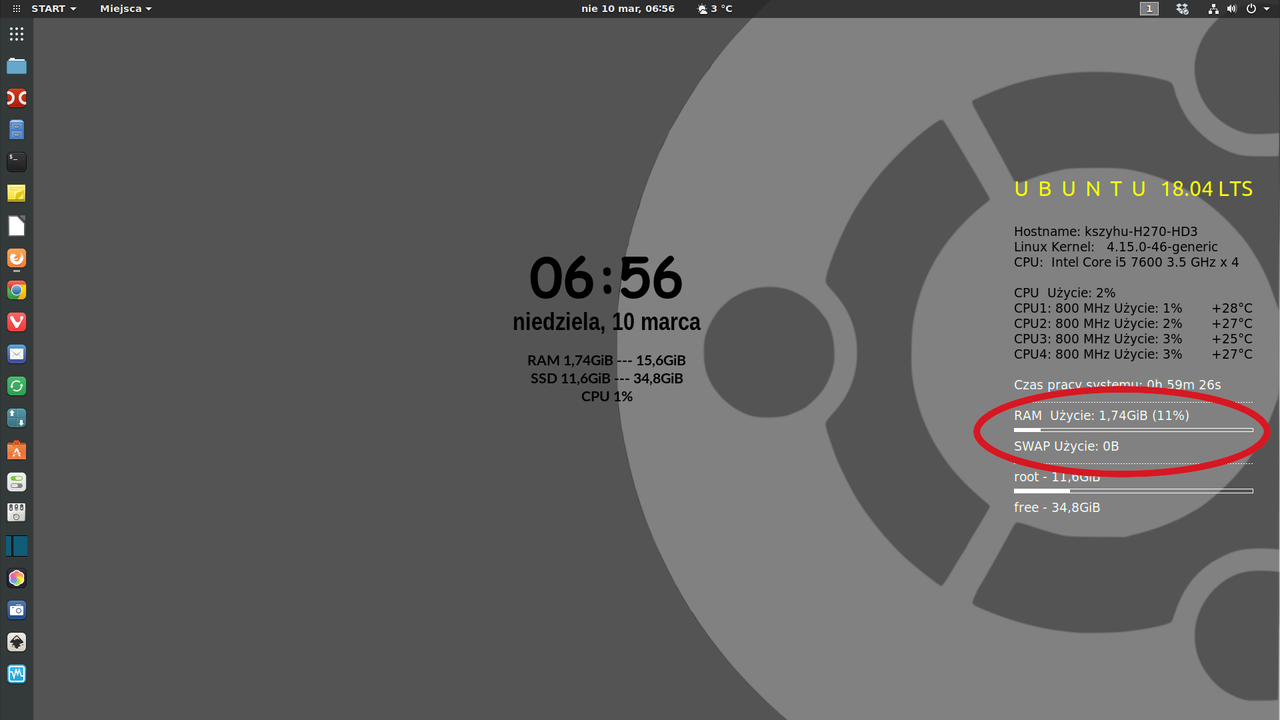Screen dimensions: 1280x720
Task: Launch Google Chrome from the dock
Action: (16, 290)
